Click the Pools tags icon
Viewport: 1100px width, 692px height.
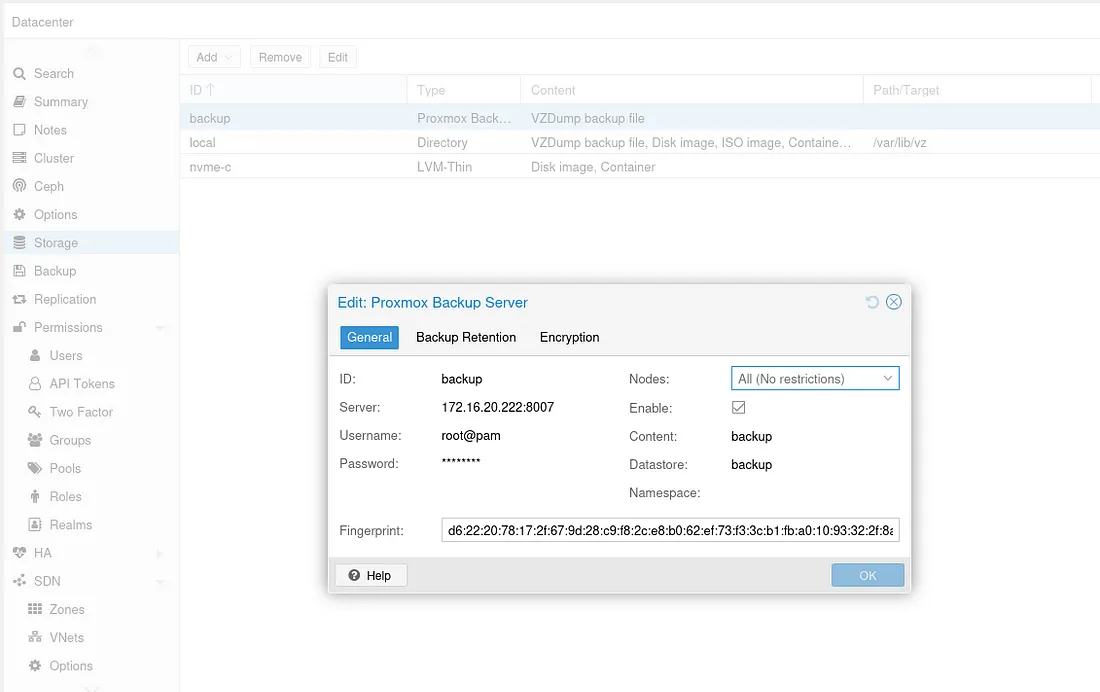(x=34, y=468)
